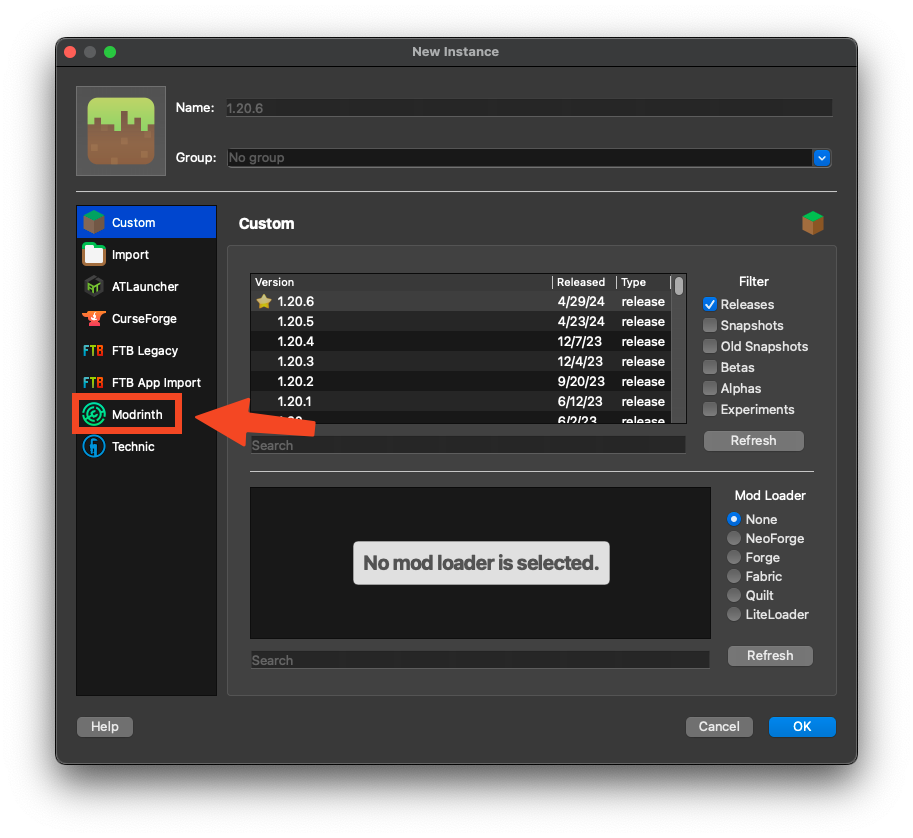
Task: Expand the Group dropdown arrow
Action: click(x=822, y=158)
